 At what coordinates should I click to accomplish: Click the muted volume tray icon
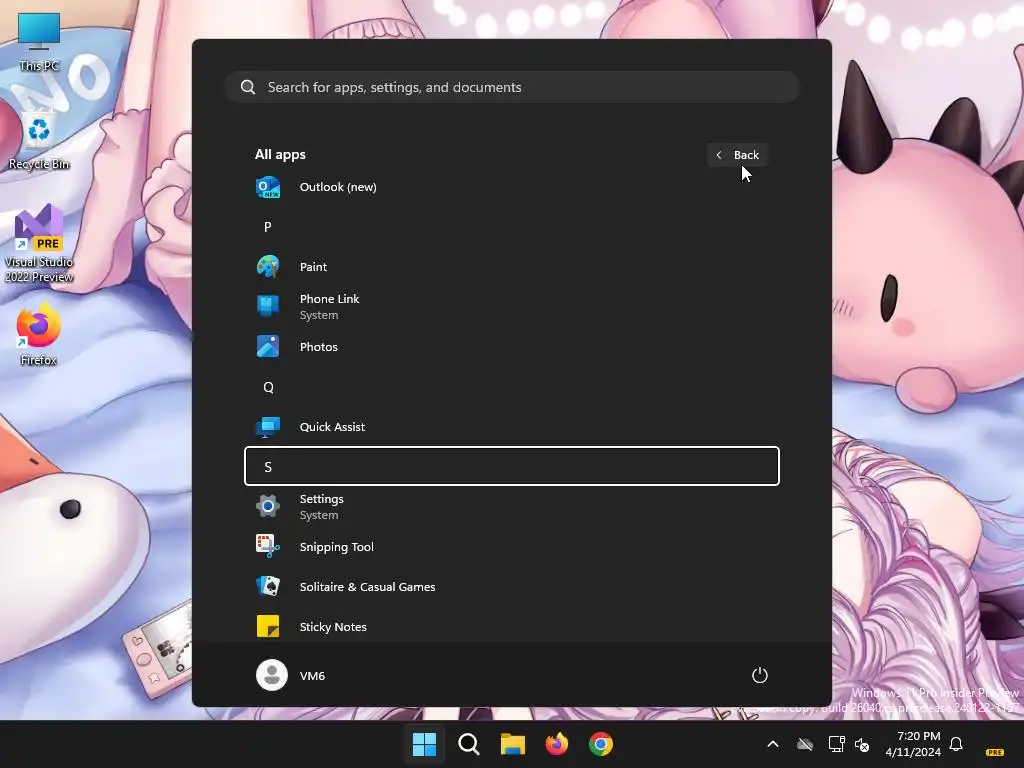point(862,744)
